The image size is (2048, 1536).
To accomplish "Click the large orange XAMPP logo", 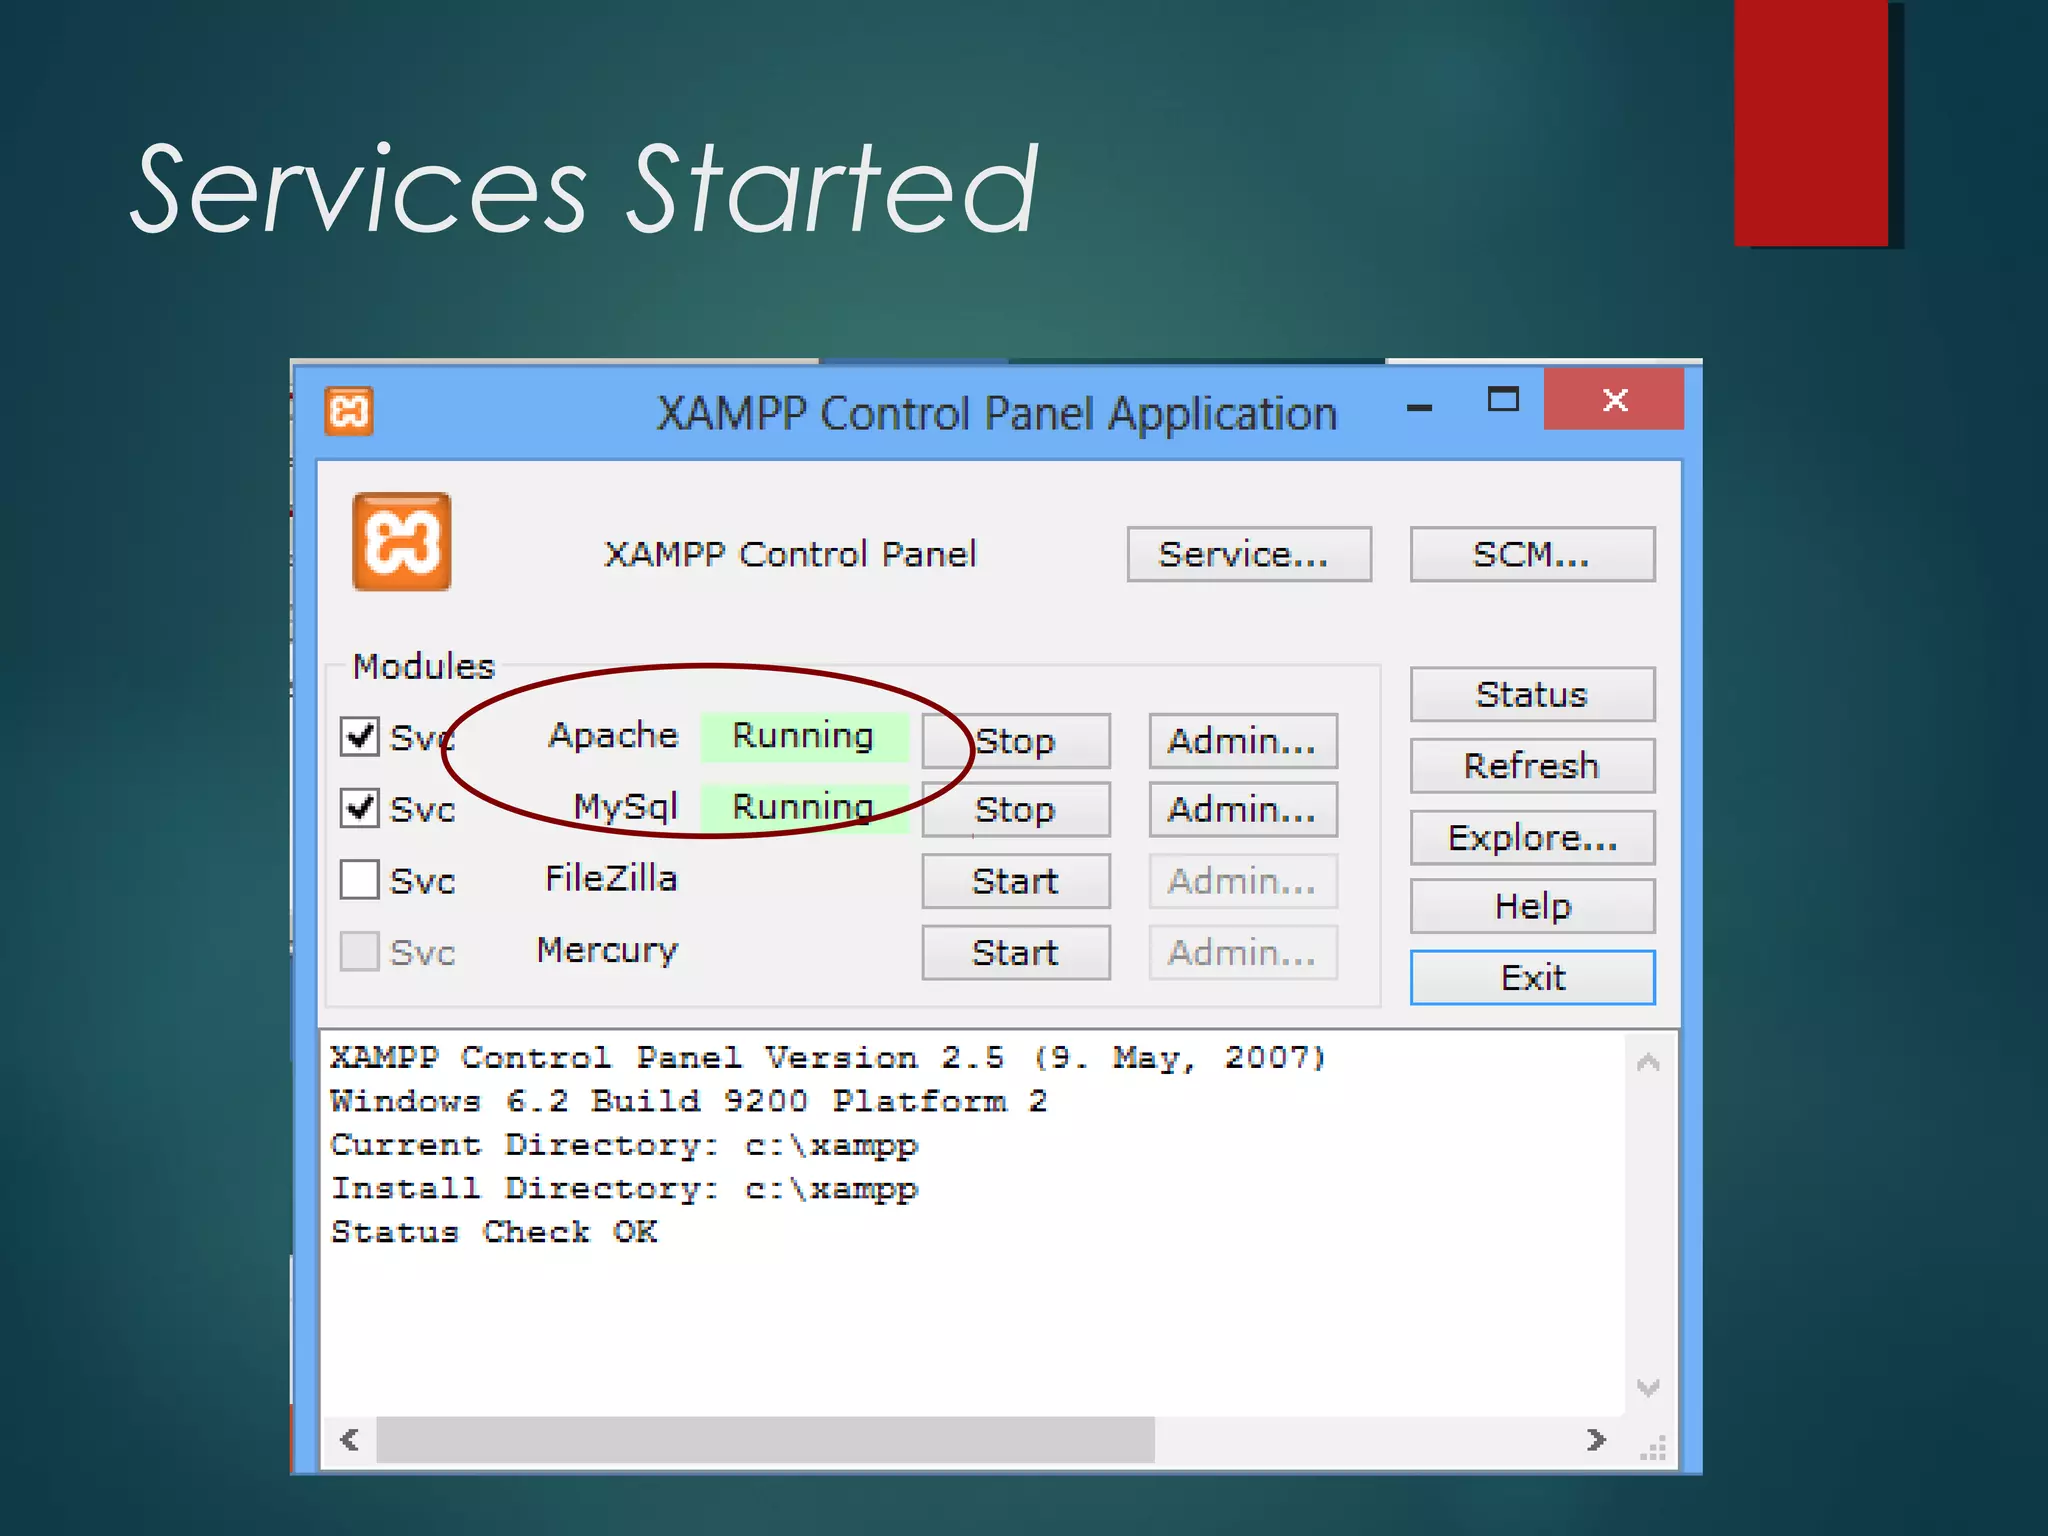I will (402, 542).
